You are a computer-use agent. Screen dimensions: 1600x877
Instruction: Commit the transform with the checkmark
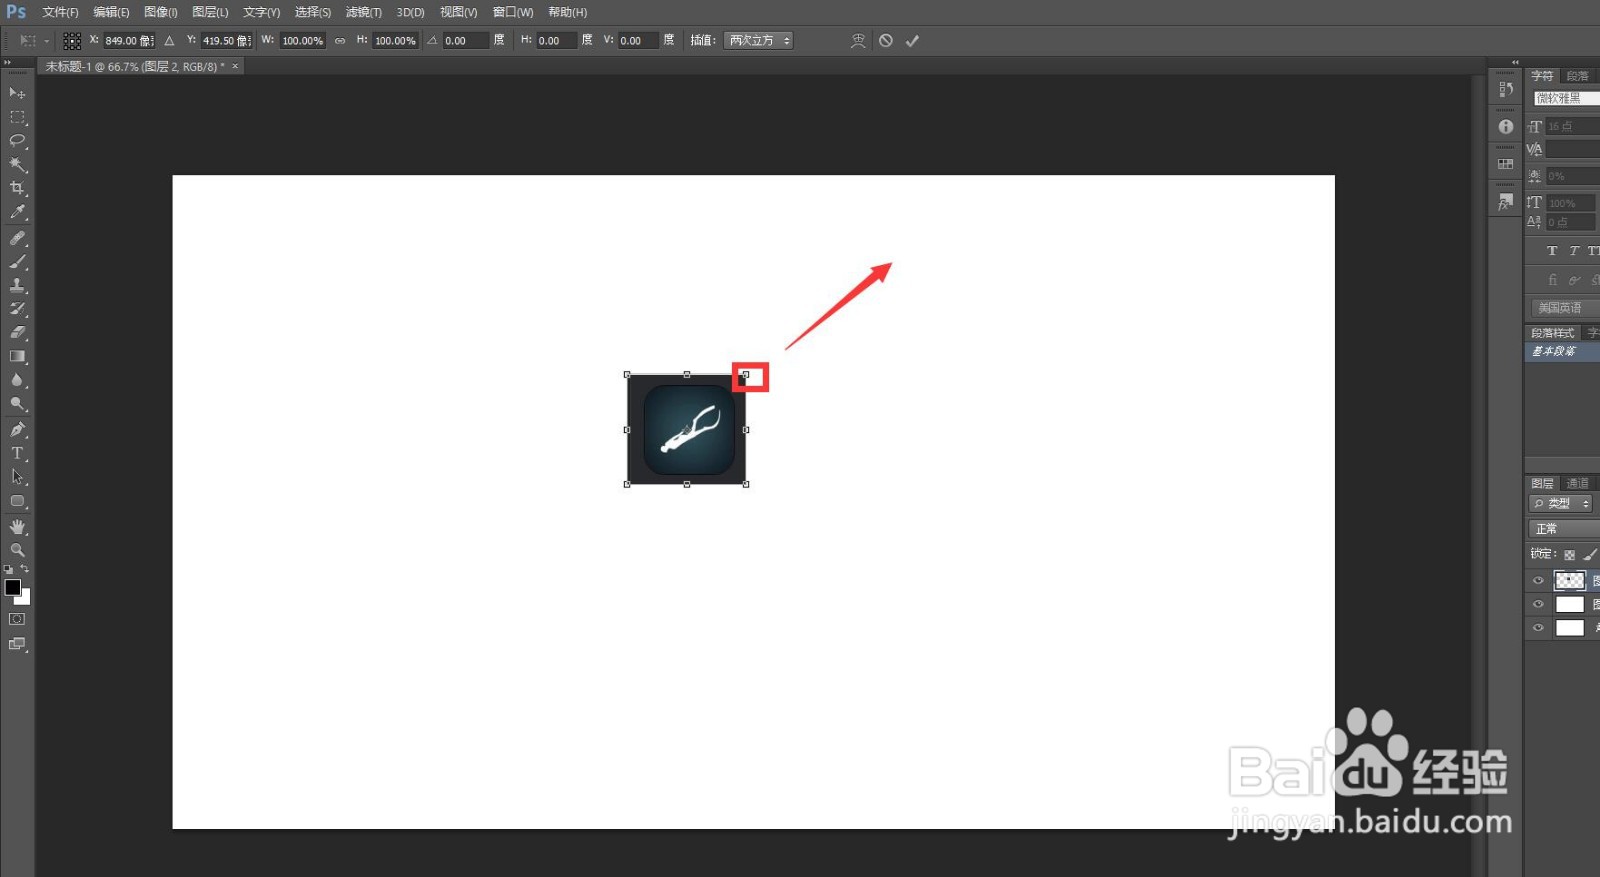click(x=912, y=41)
